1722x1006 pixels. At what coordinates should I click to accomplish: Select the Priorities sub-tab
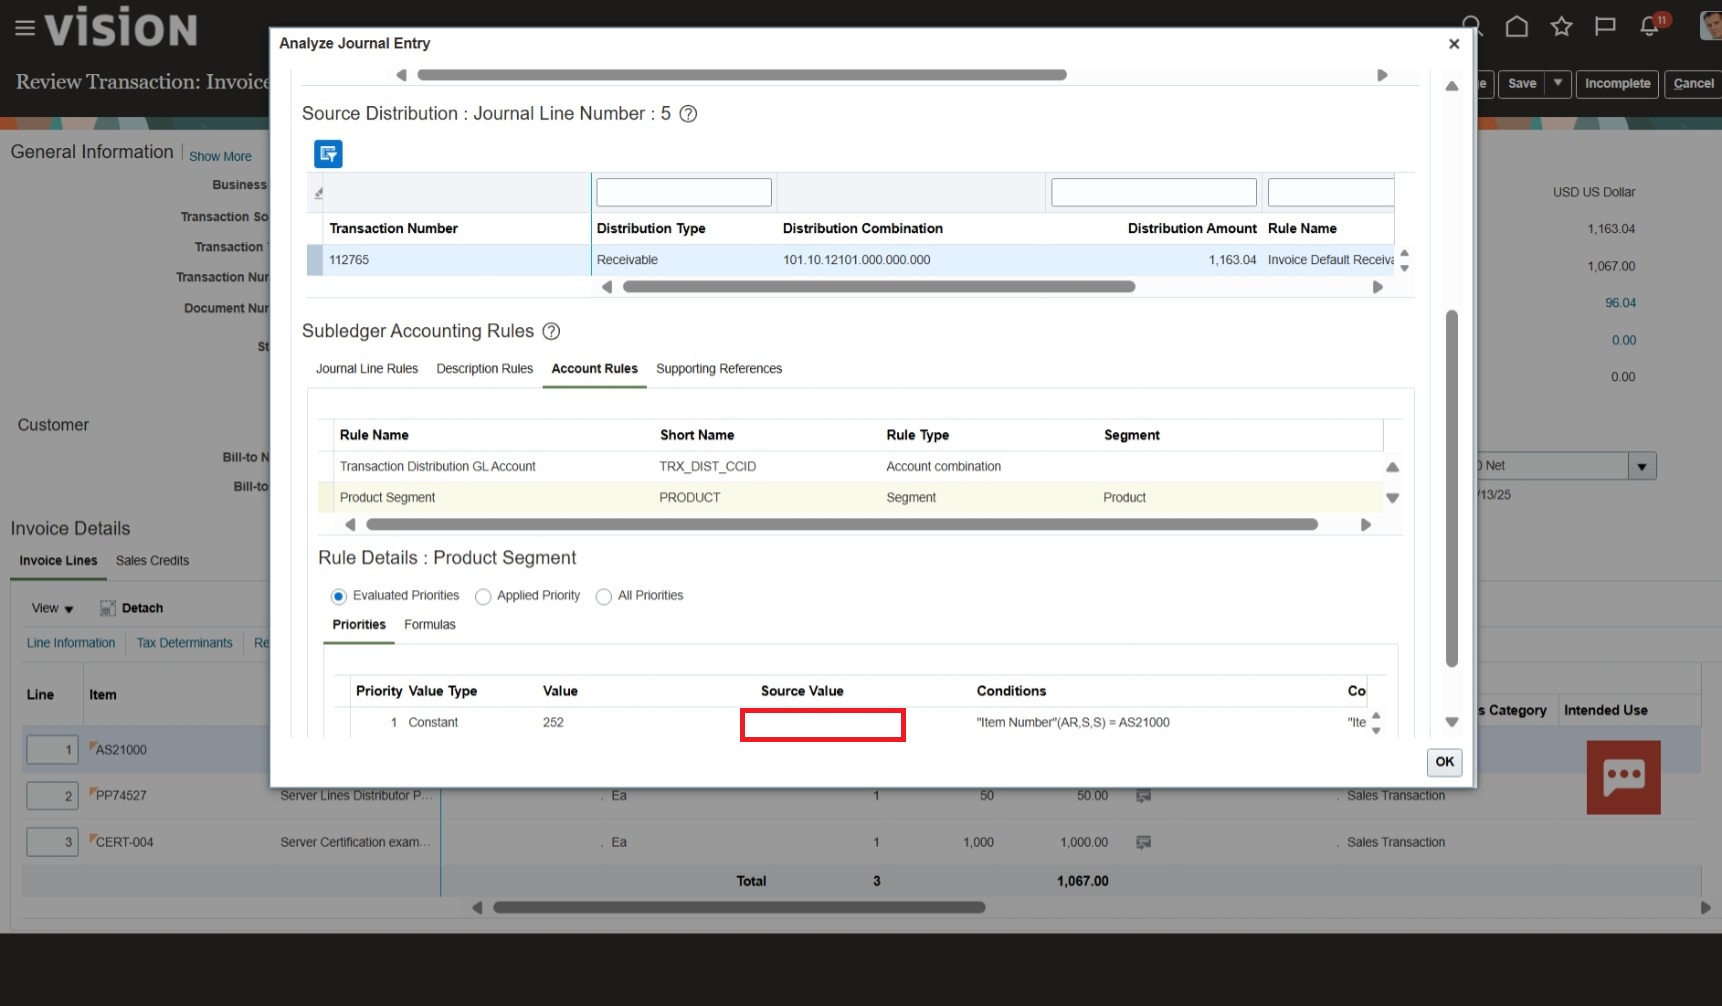pyautogui.click(x=359, y=625)
